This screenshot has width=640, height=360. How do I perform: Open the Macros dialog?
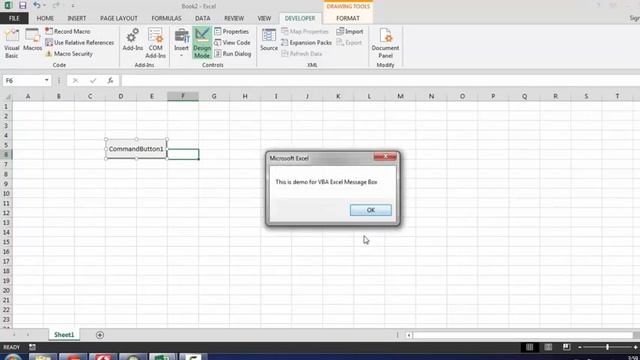32,40
